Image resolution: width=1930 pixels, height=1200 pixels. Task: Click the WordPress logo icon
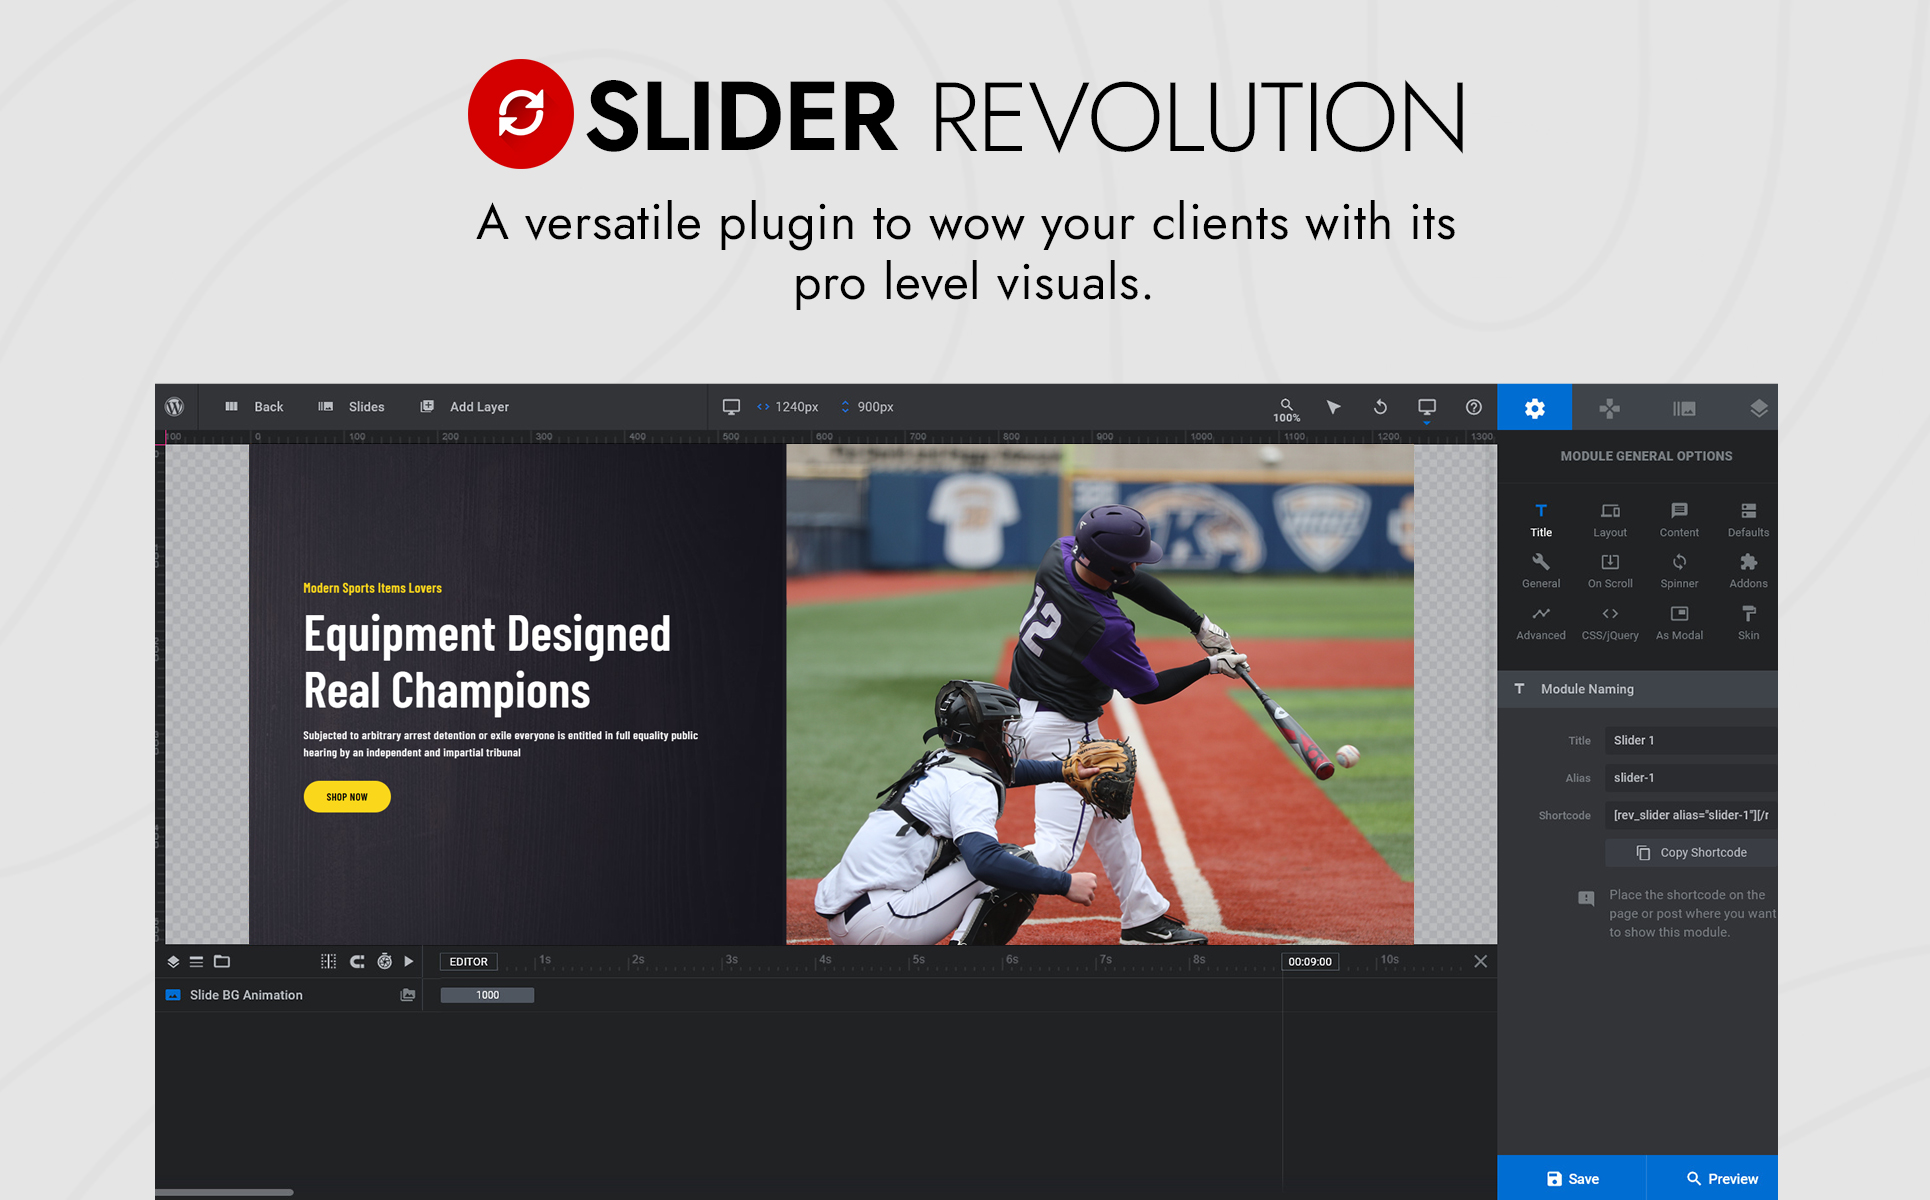pos(175,407)
